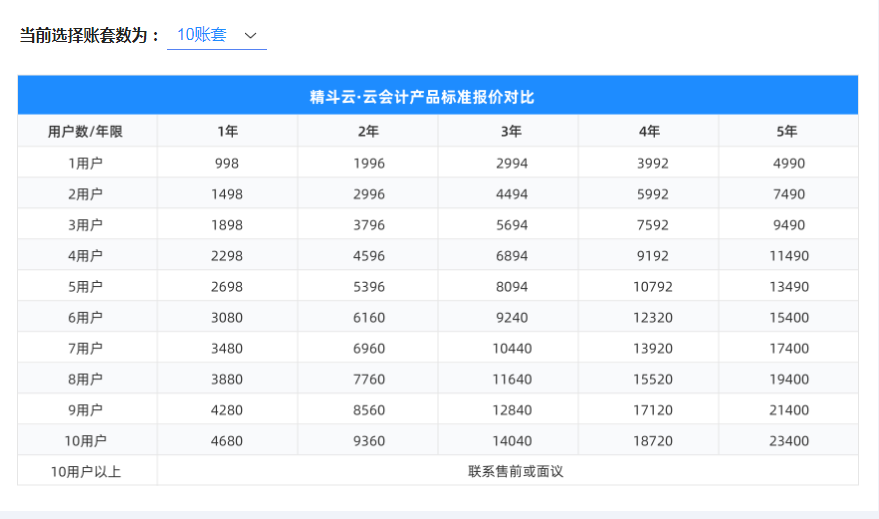Click the price 3080 cell

228,317
